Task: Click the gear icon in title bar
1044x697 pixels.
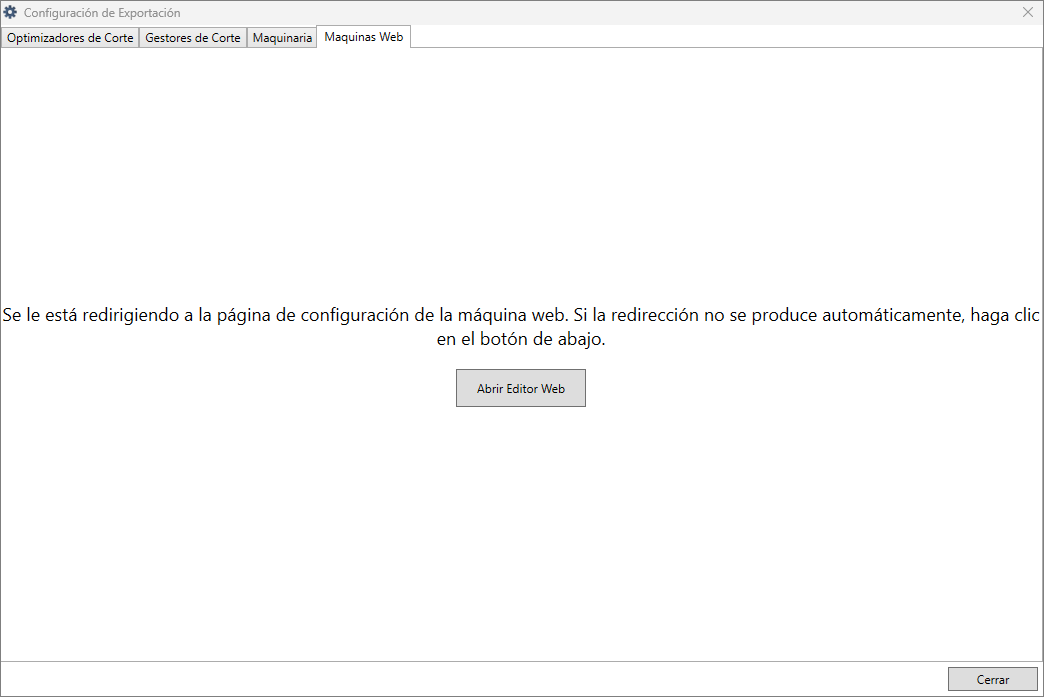Action: tap(10, 12)
